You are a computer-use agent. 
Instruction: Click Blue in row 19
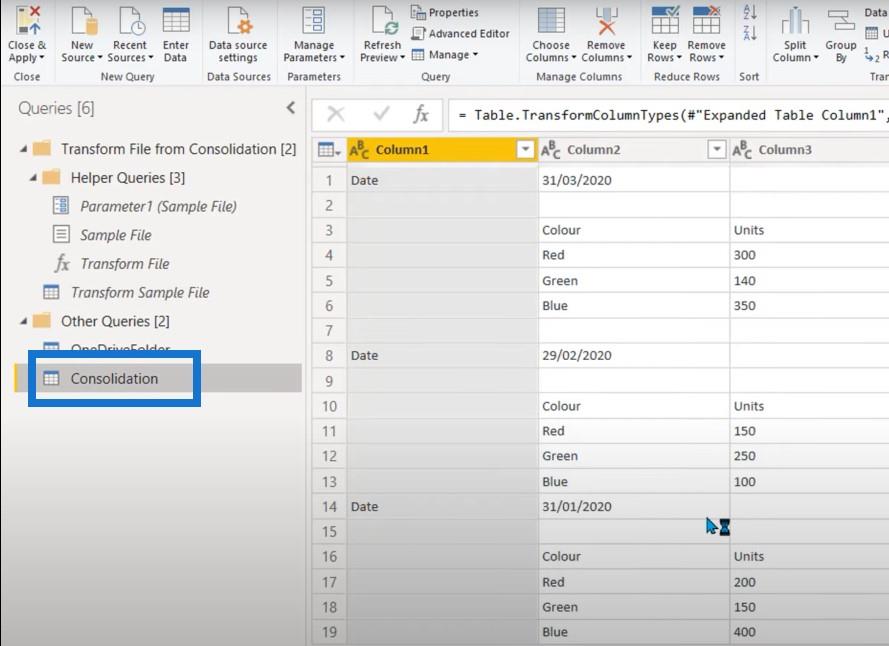pyautogui.click(x=634, y=632)
